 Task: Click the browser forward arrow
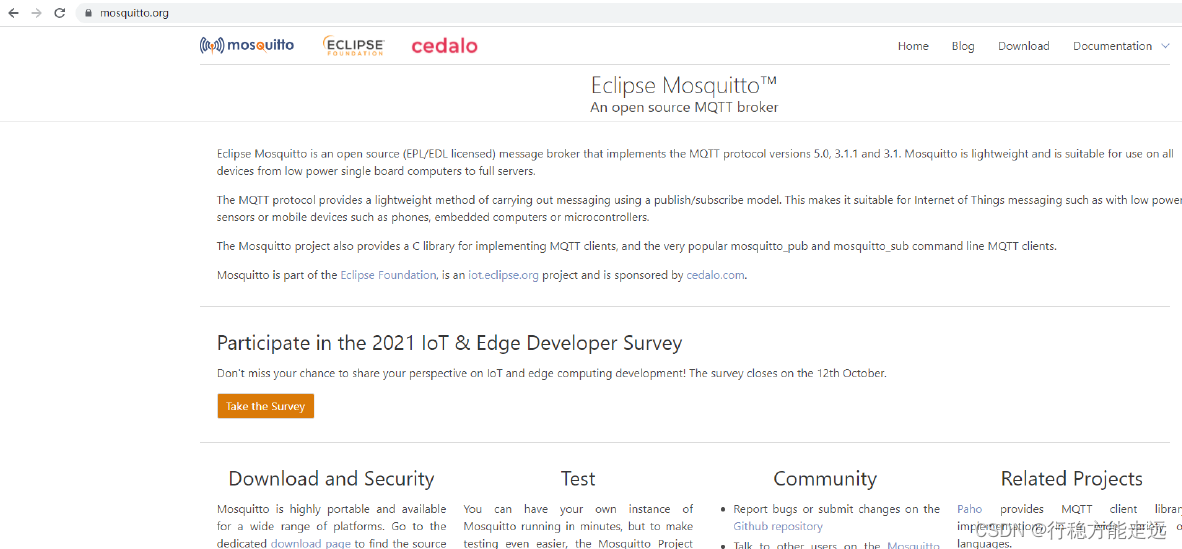[x=36, y=13]
